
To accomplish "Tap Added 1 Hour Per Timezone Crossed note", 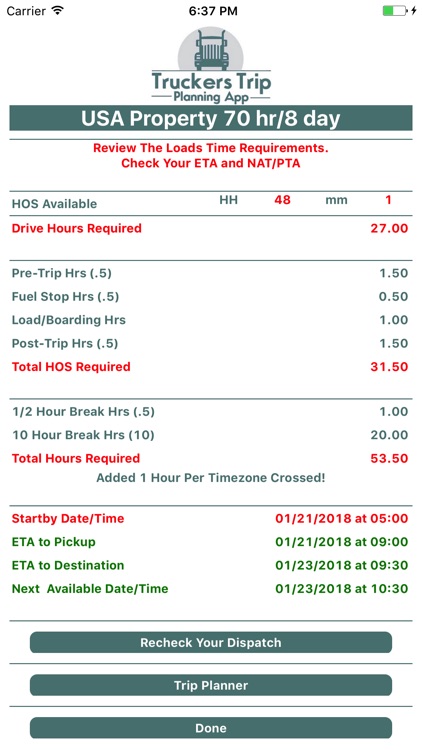I will pos(211,478).
